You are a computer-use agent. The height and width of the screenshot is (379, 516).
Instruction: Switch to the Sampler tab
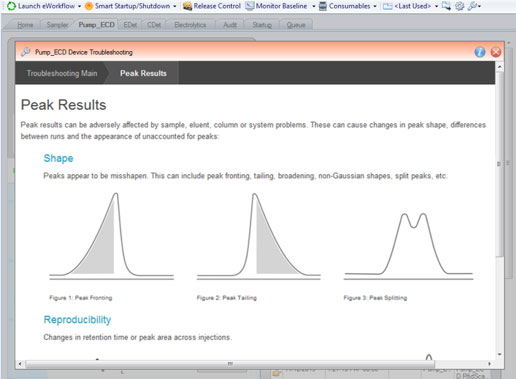[x=57, y=25]
